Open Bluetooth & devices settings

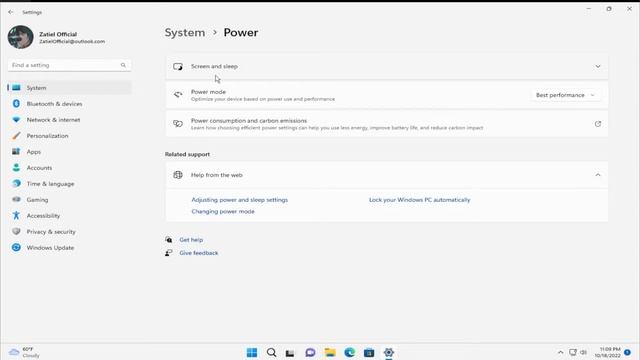click(69, 104)
